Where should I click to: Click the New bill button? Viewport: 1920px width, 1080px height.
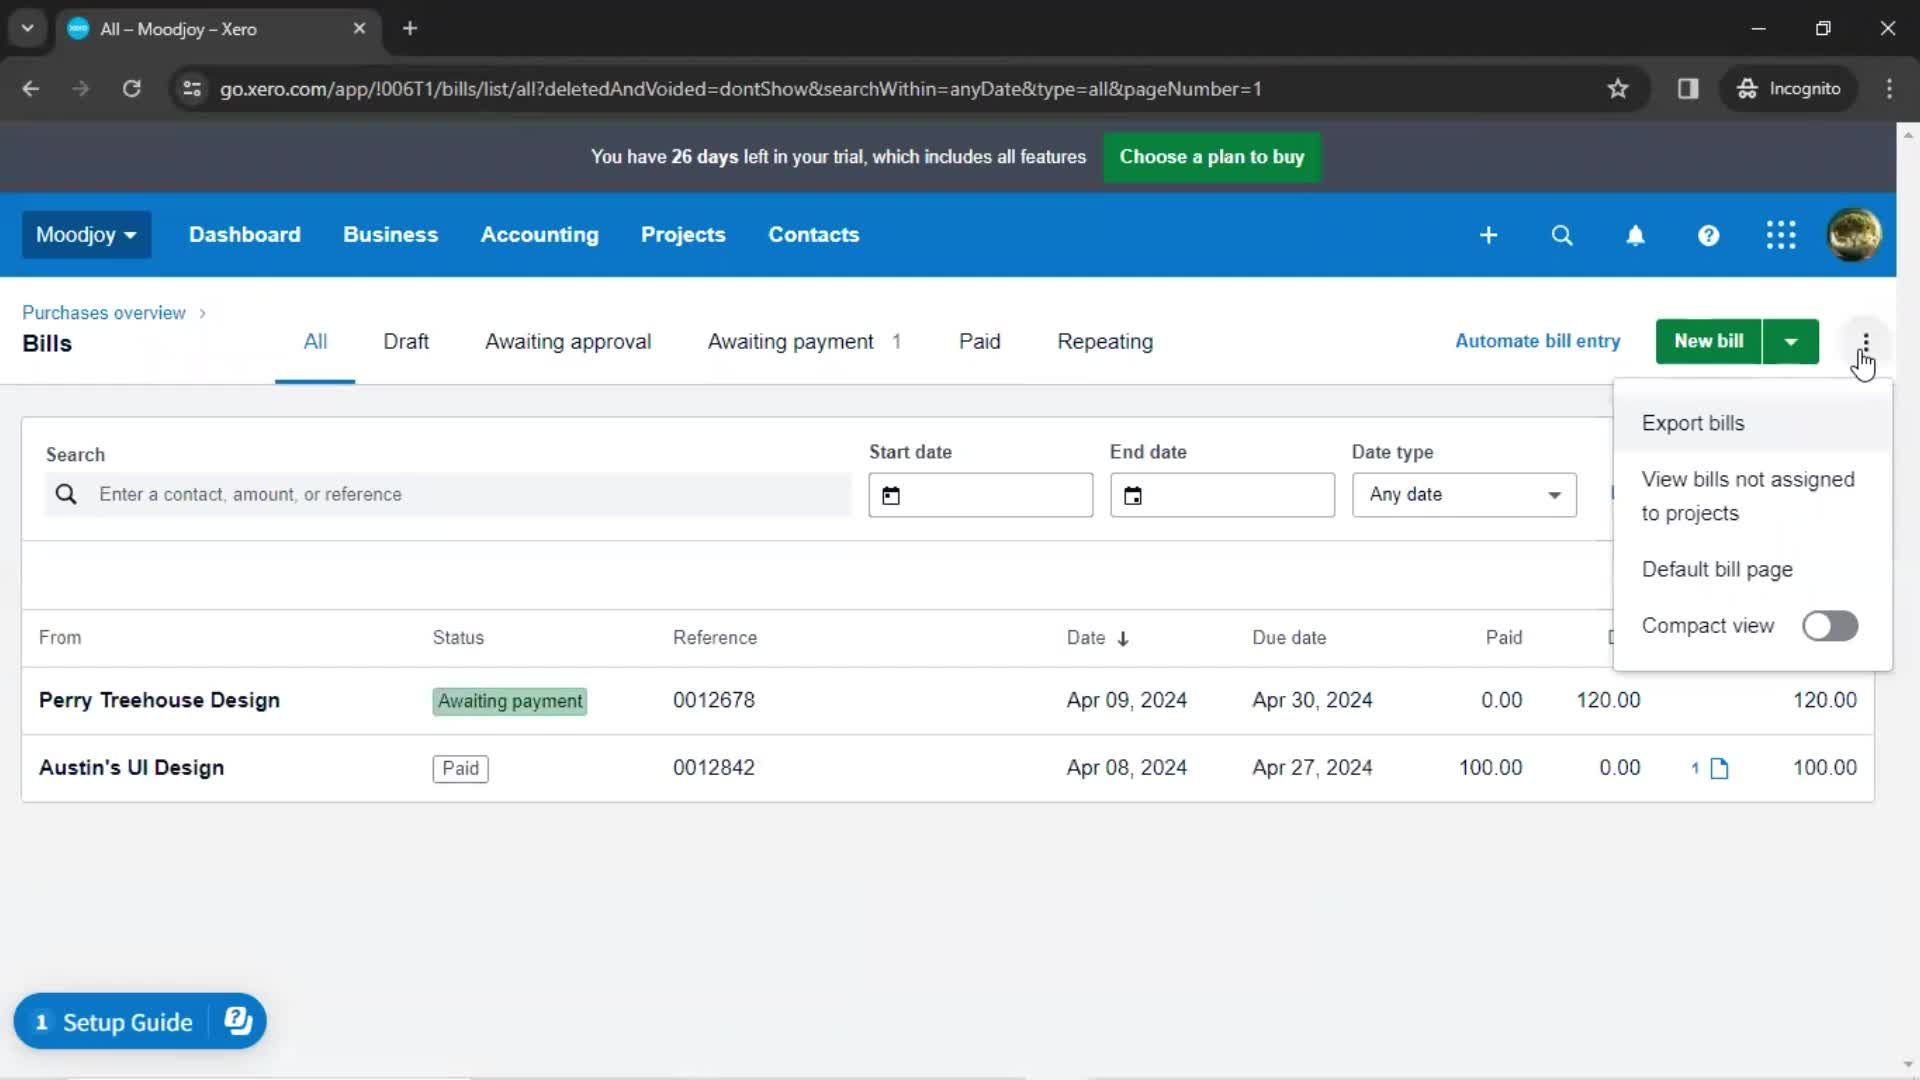[x=1708, y=342]
